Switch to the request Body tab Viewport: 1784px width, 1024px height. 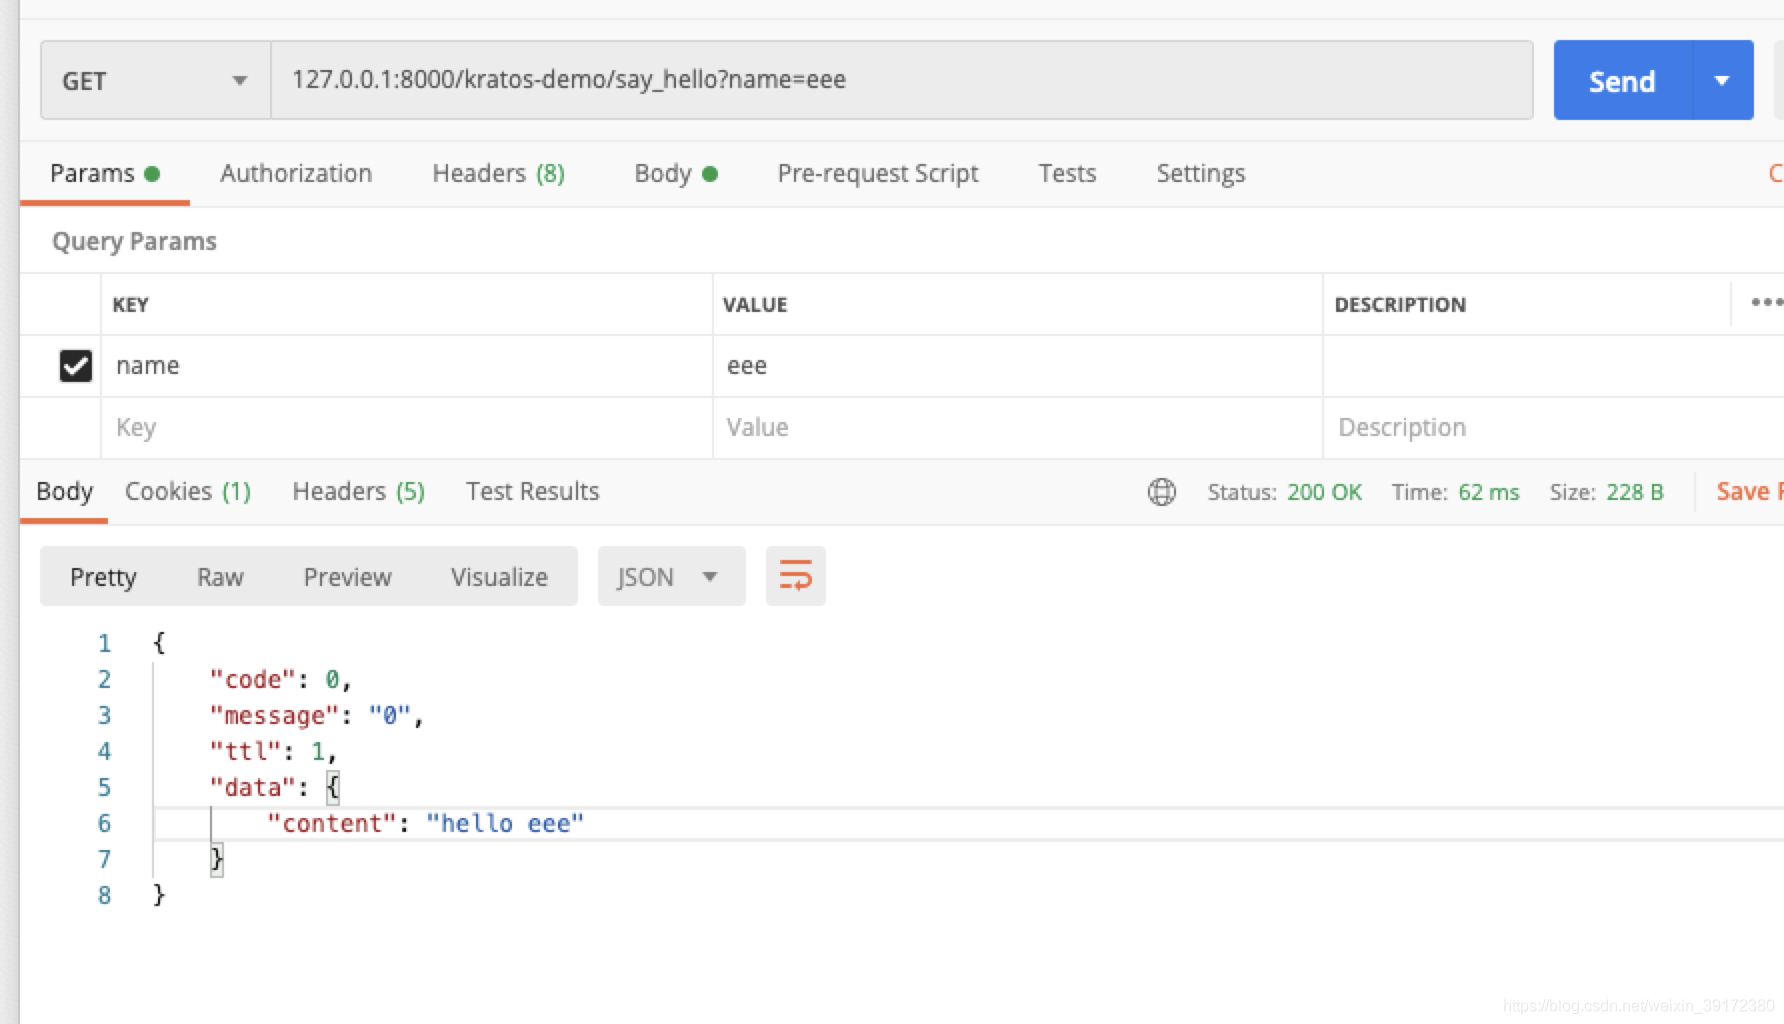tap(676, 174)
